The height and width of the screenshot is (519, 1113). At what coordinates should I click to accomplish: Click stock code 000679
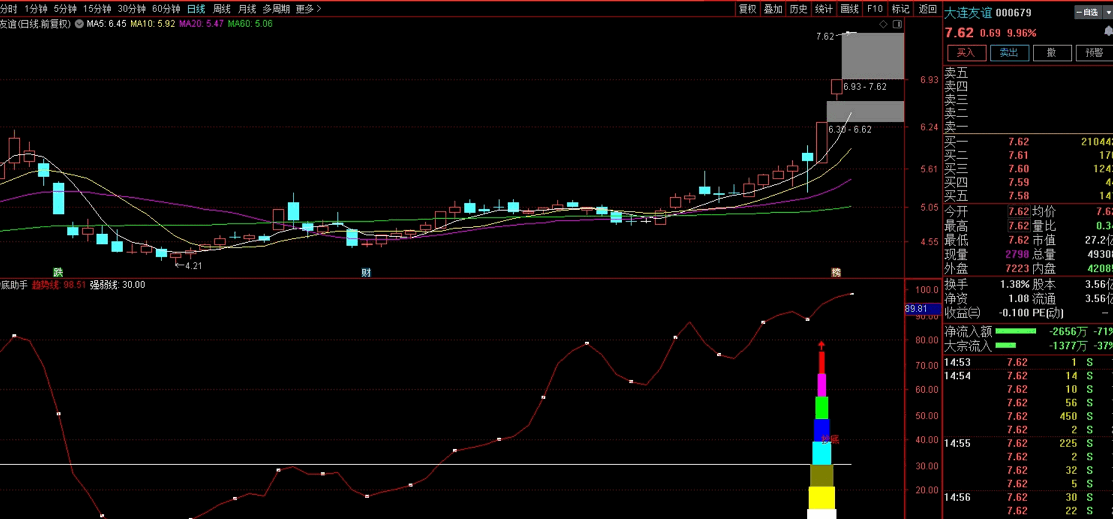pyautogui.click(x=1014, y=12)
